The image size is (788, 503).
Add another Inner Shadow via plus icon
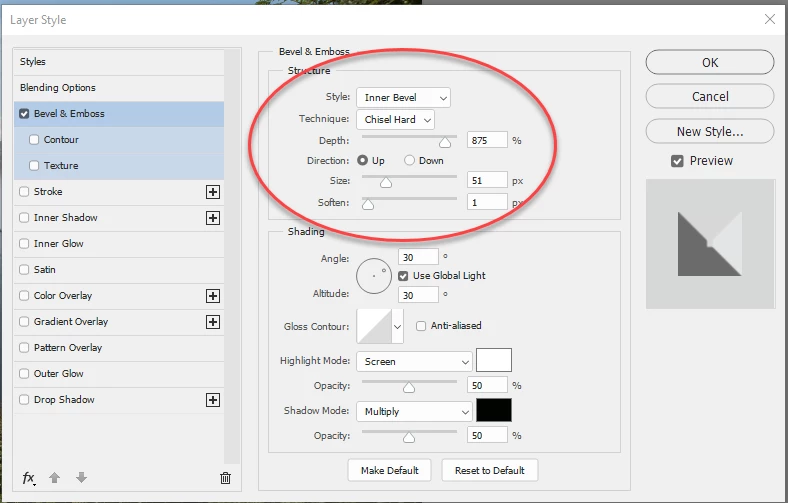point(213,218)
